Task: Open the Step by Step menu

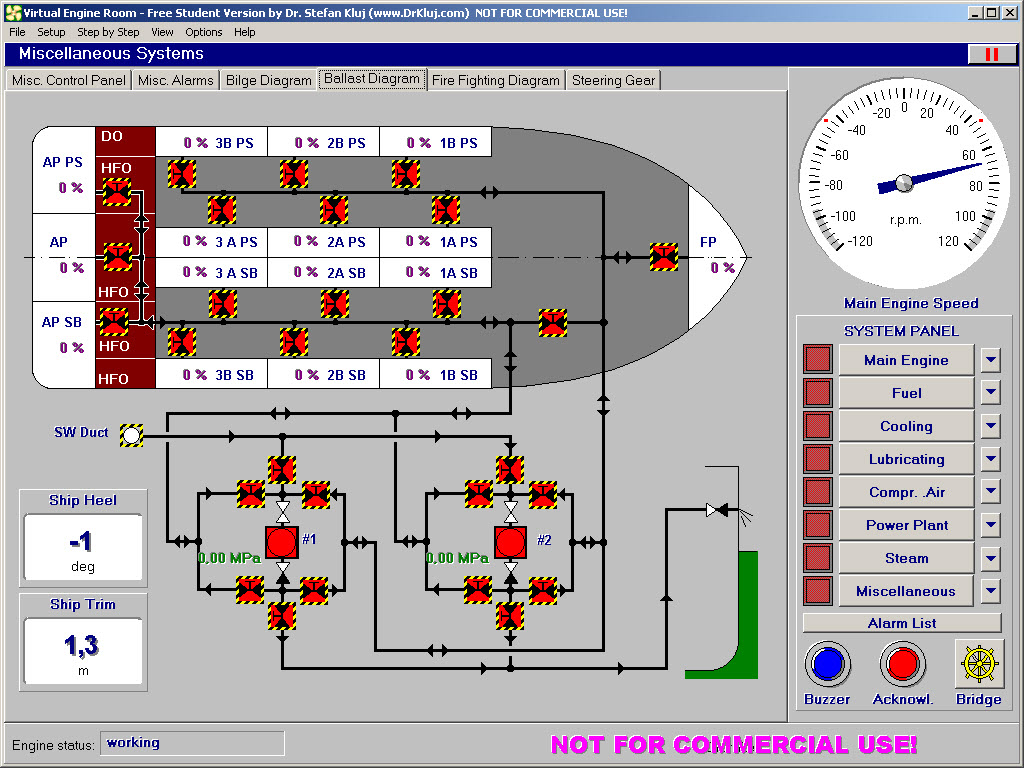Action: [x=108, y=32]
